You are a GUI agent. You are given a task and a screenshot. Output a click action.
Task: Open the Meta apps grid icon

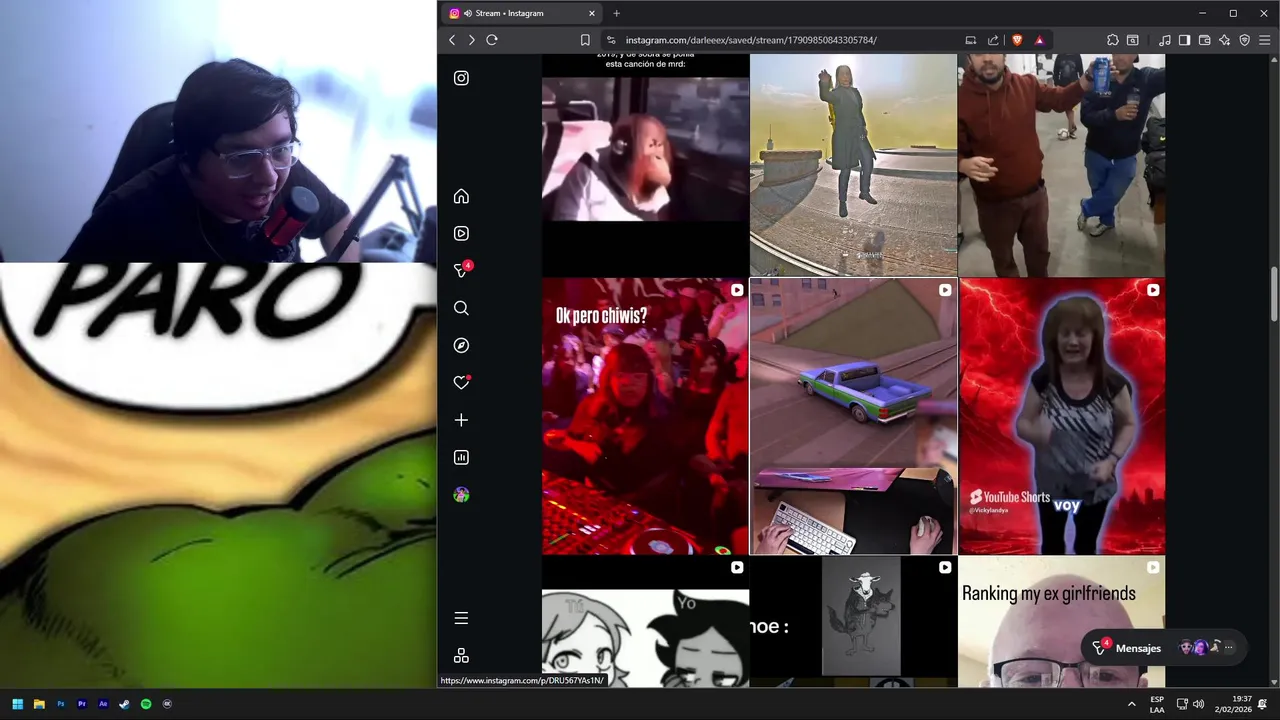click(x=461, y=655)
